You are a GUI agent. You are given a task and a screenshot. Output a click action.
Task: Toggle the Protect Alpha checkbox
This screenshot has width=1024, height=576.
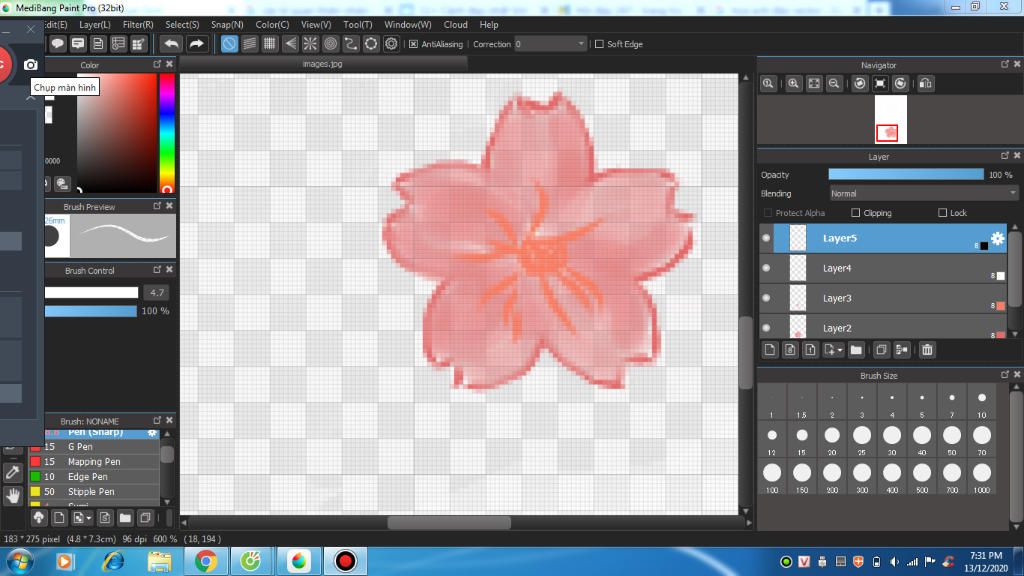768,213
